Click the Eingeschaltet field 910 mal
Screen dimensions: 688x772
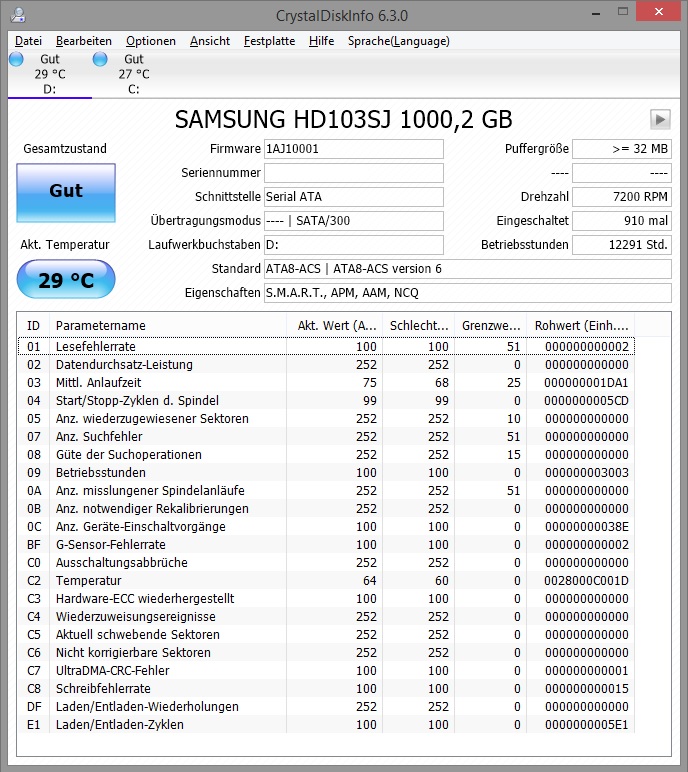pos(622,221)
